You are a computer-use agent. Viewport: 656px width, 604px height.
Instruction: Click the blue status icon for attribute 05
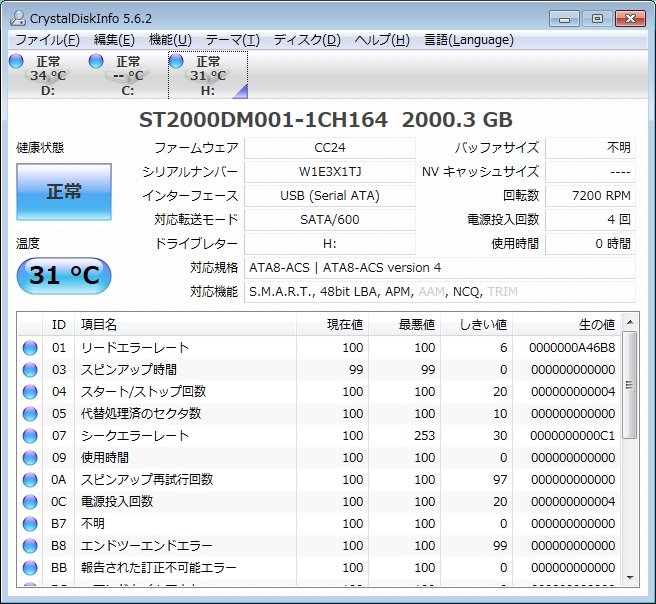coord(30,414)
